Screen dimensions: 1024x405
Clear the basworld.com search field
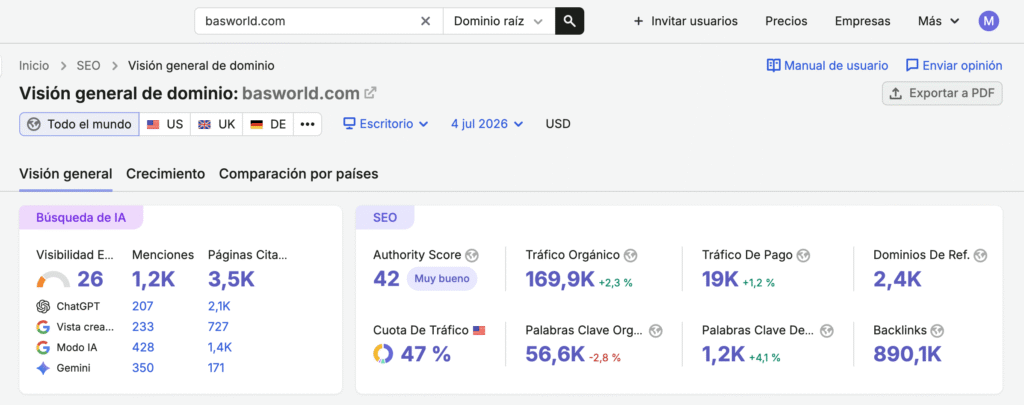425,21
